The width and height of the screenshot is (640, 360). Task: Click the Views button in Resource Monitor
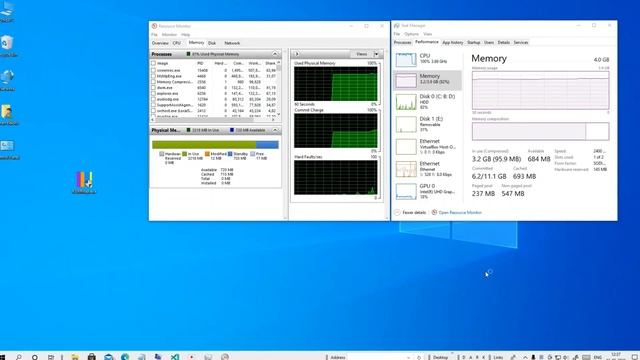[x=362, y=54]
